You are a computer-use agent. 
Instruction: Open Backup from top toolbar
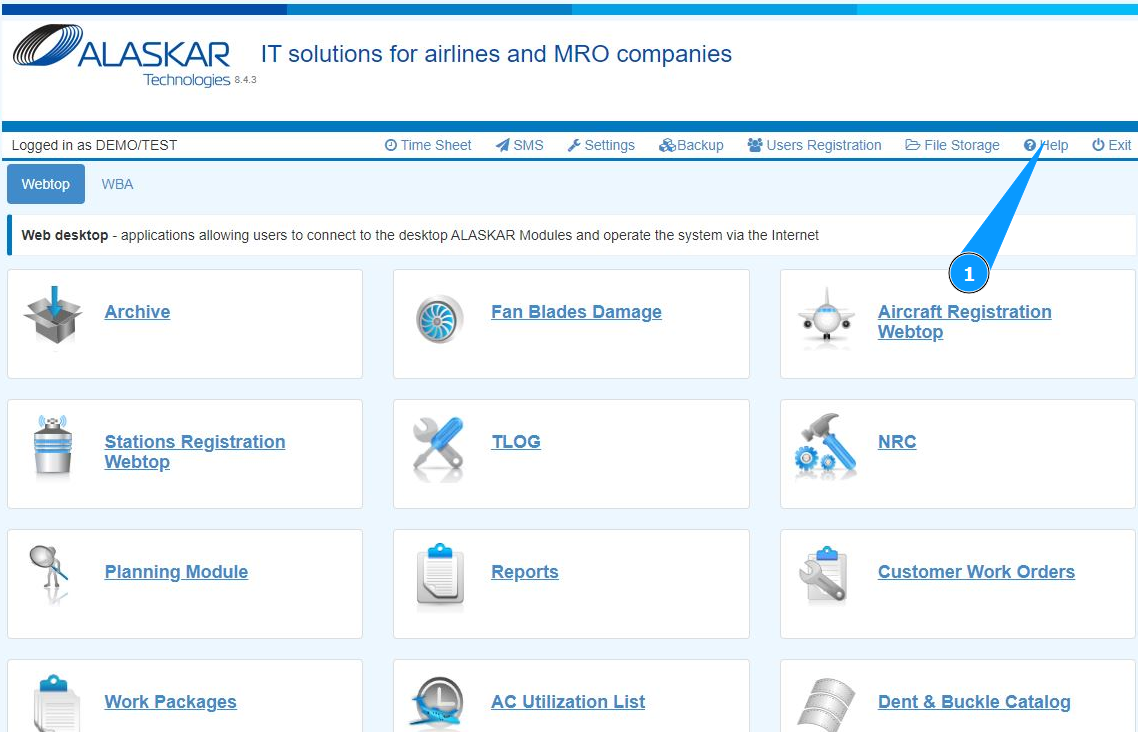click(x=691, y=145)
